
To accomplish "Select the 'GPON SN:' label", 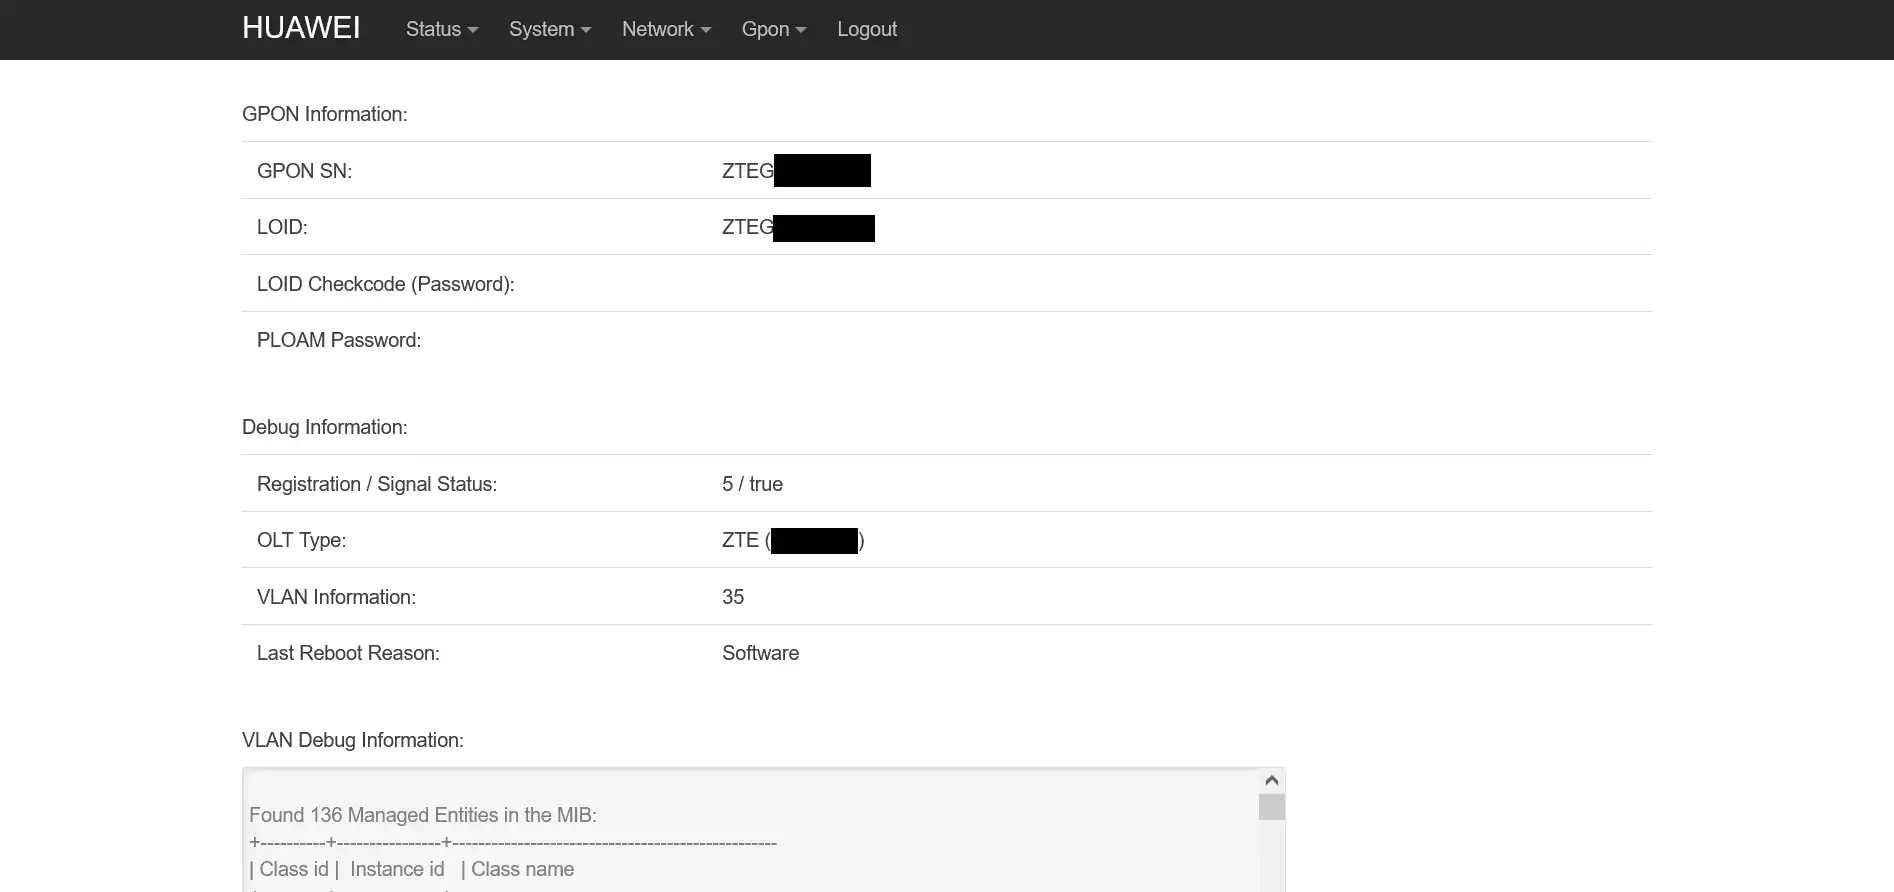I will tap(304, 171).
